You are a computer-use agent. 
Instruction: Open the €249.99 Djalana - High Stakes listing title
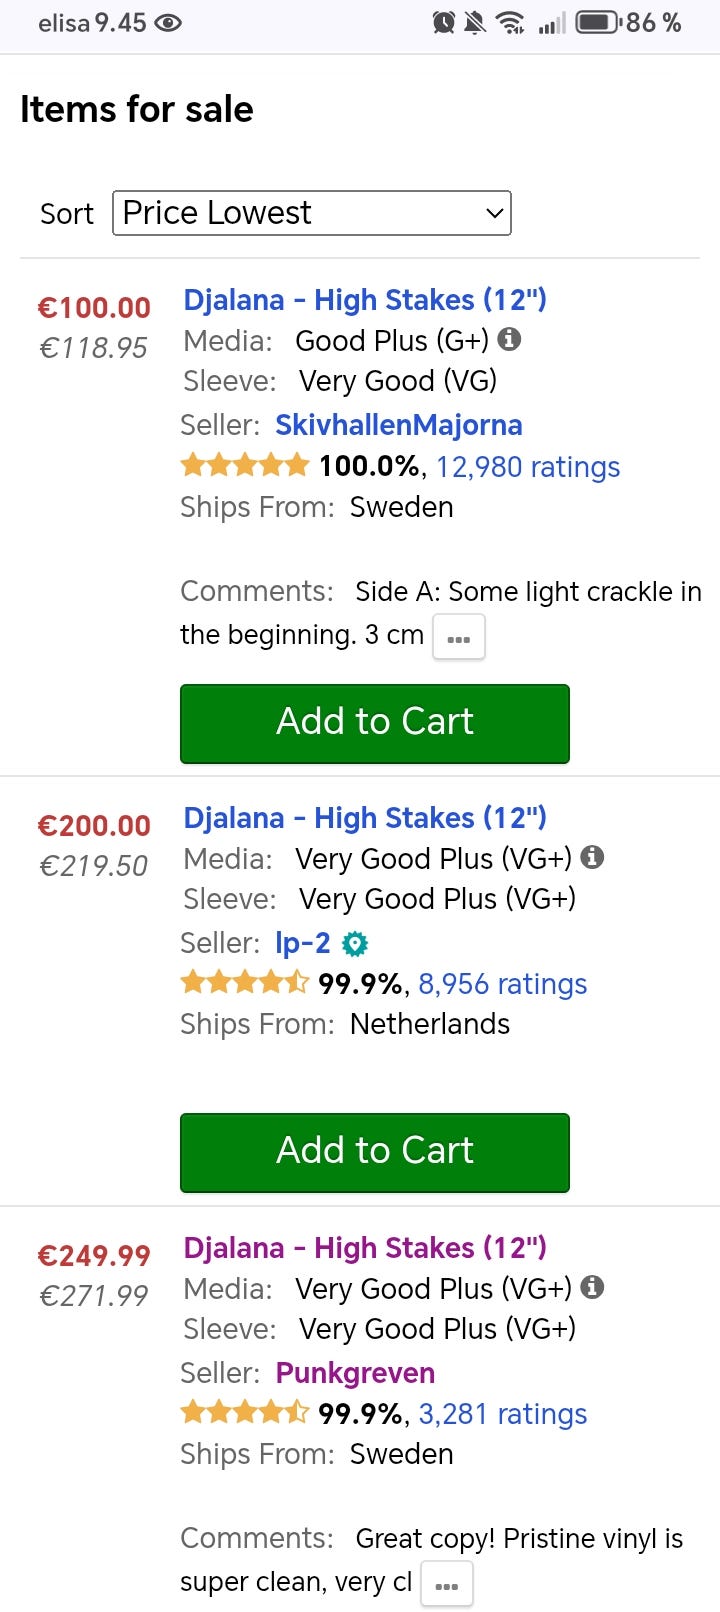pyautogui.click(x=364, y=1248)
